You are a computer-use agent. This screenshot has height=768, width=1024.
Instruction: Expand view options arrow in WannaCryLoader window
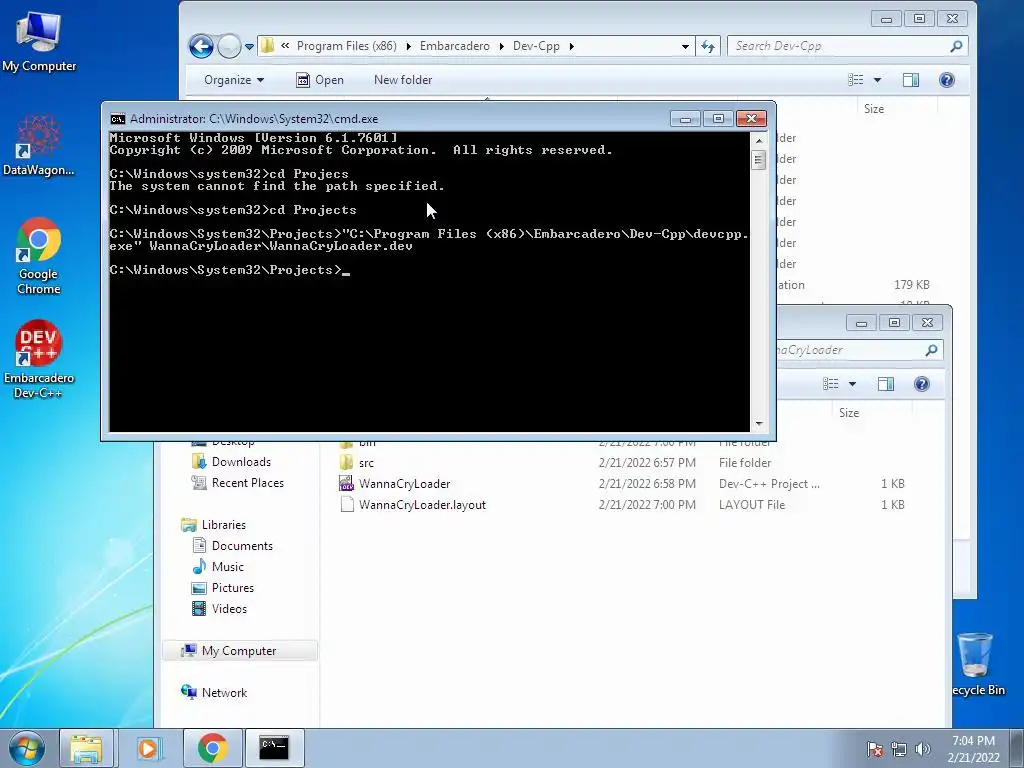[x=852, y=384]
